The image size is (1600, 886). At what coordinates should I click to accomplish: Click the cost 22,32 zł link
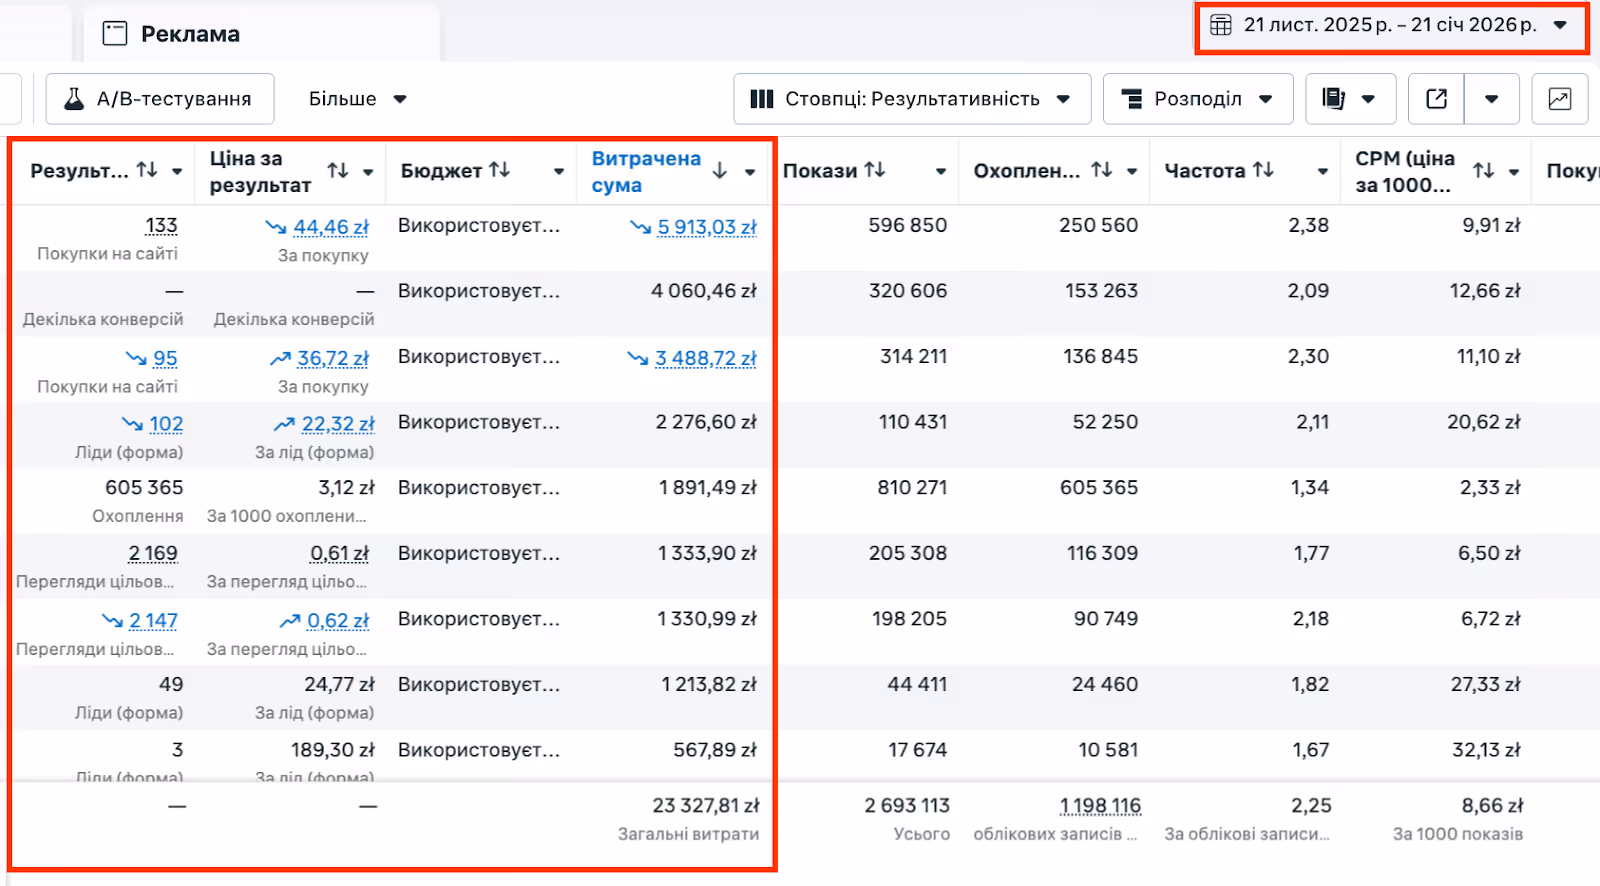(338, 424)
